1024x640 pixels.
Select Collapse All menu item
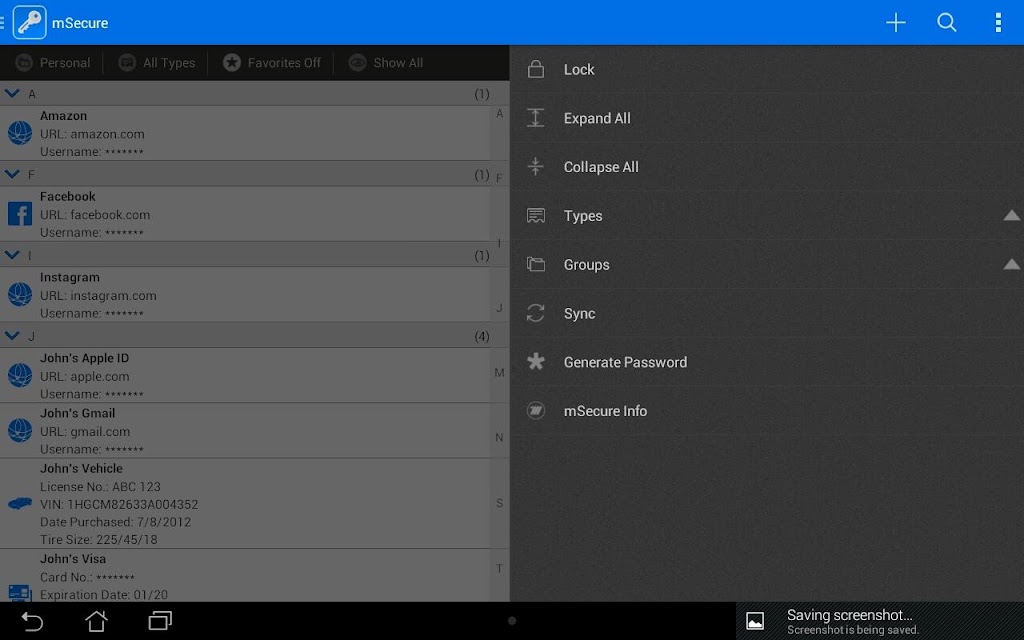pos(767,167)
